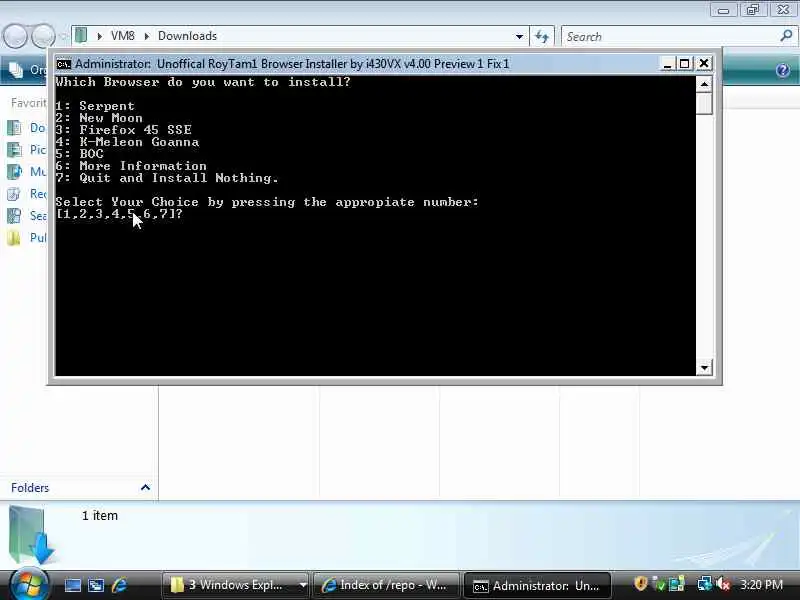
Task: Click the address bar folder icon
Action: pos(81,36)
